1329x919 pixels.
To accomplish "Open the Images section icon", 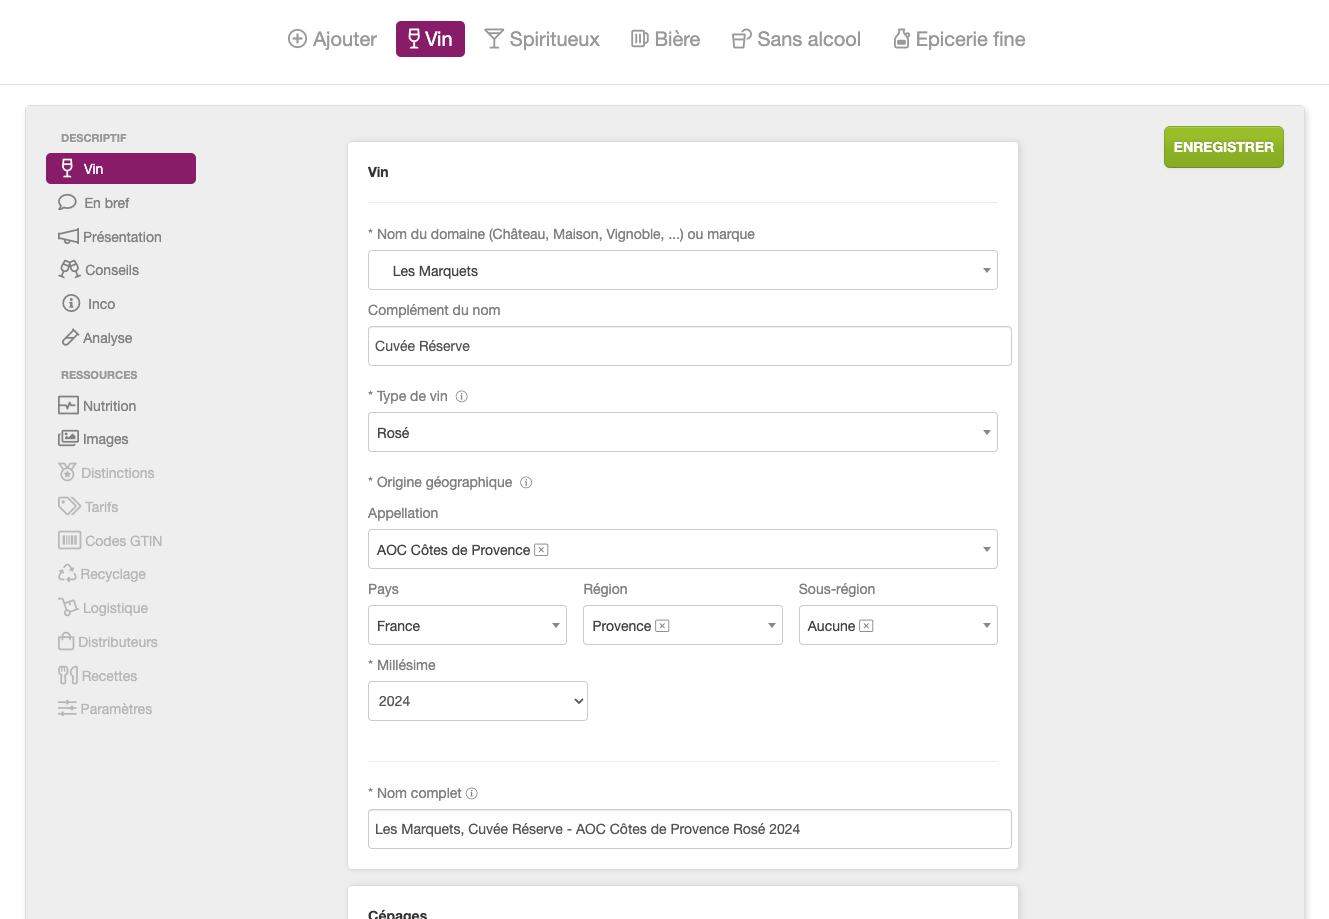I will pyautogui.click(x=68, y=439).
